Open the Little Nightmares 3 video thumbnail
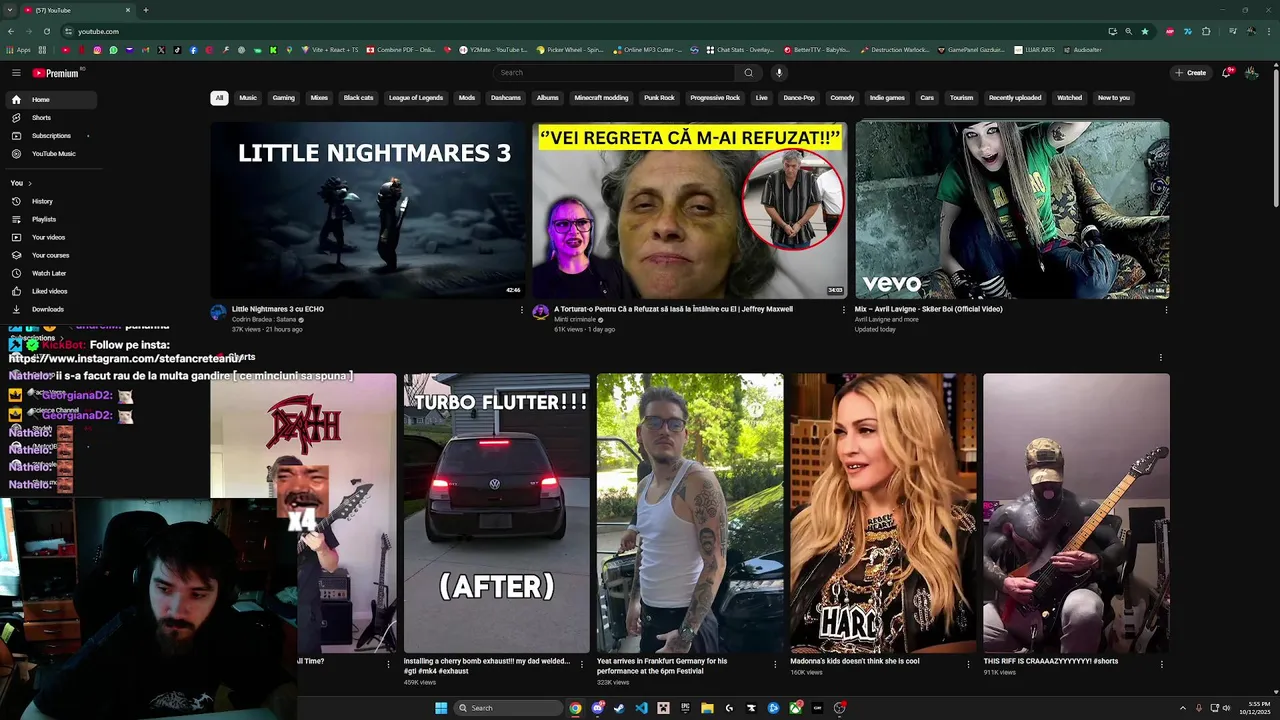Screen dimensions: 1280x720 click(367, 210)
